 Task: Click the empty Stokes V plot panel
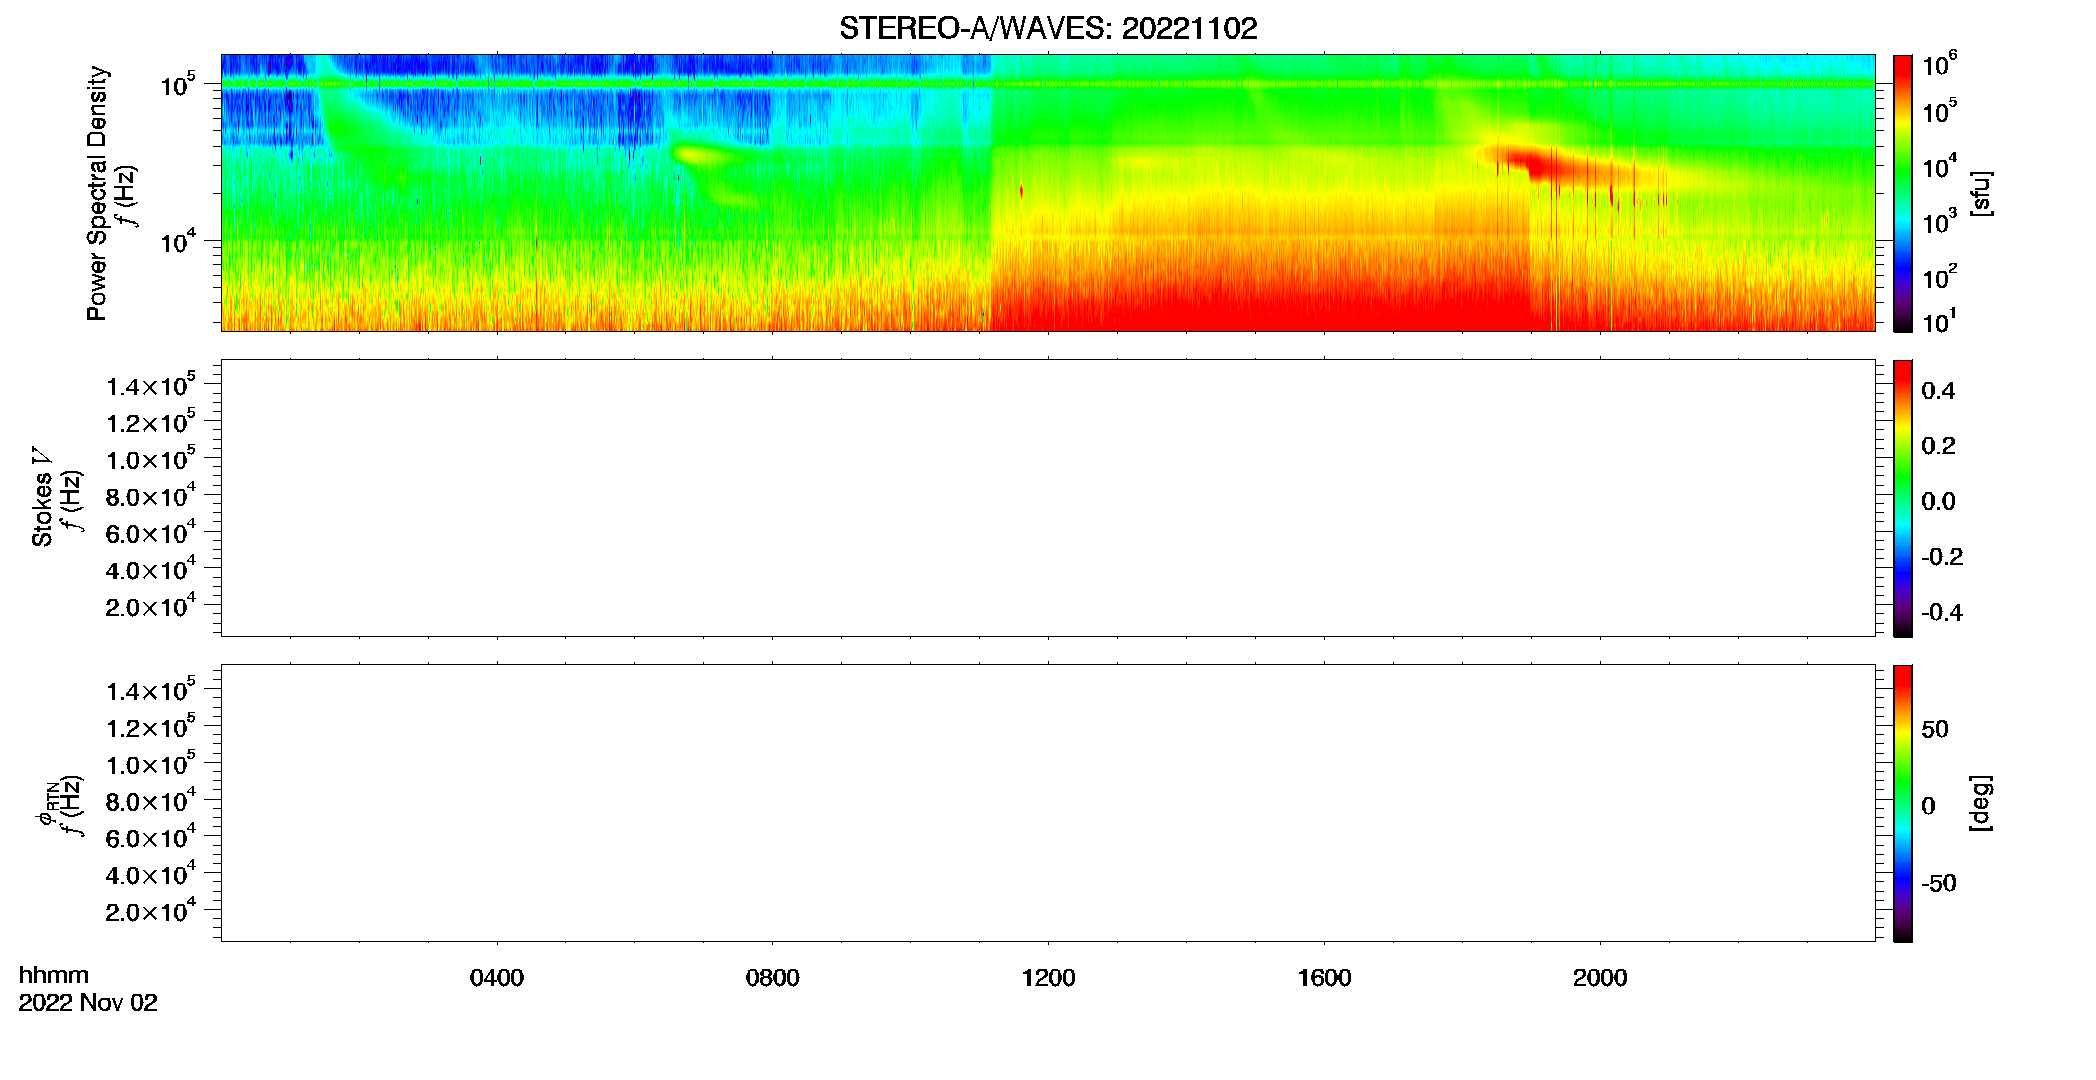1048,498
